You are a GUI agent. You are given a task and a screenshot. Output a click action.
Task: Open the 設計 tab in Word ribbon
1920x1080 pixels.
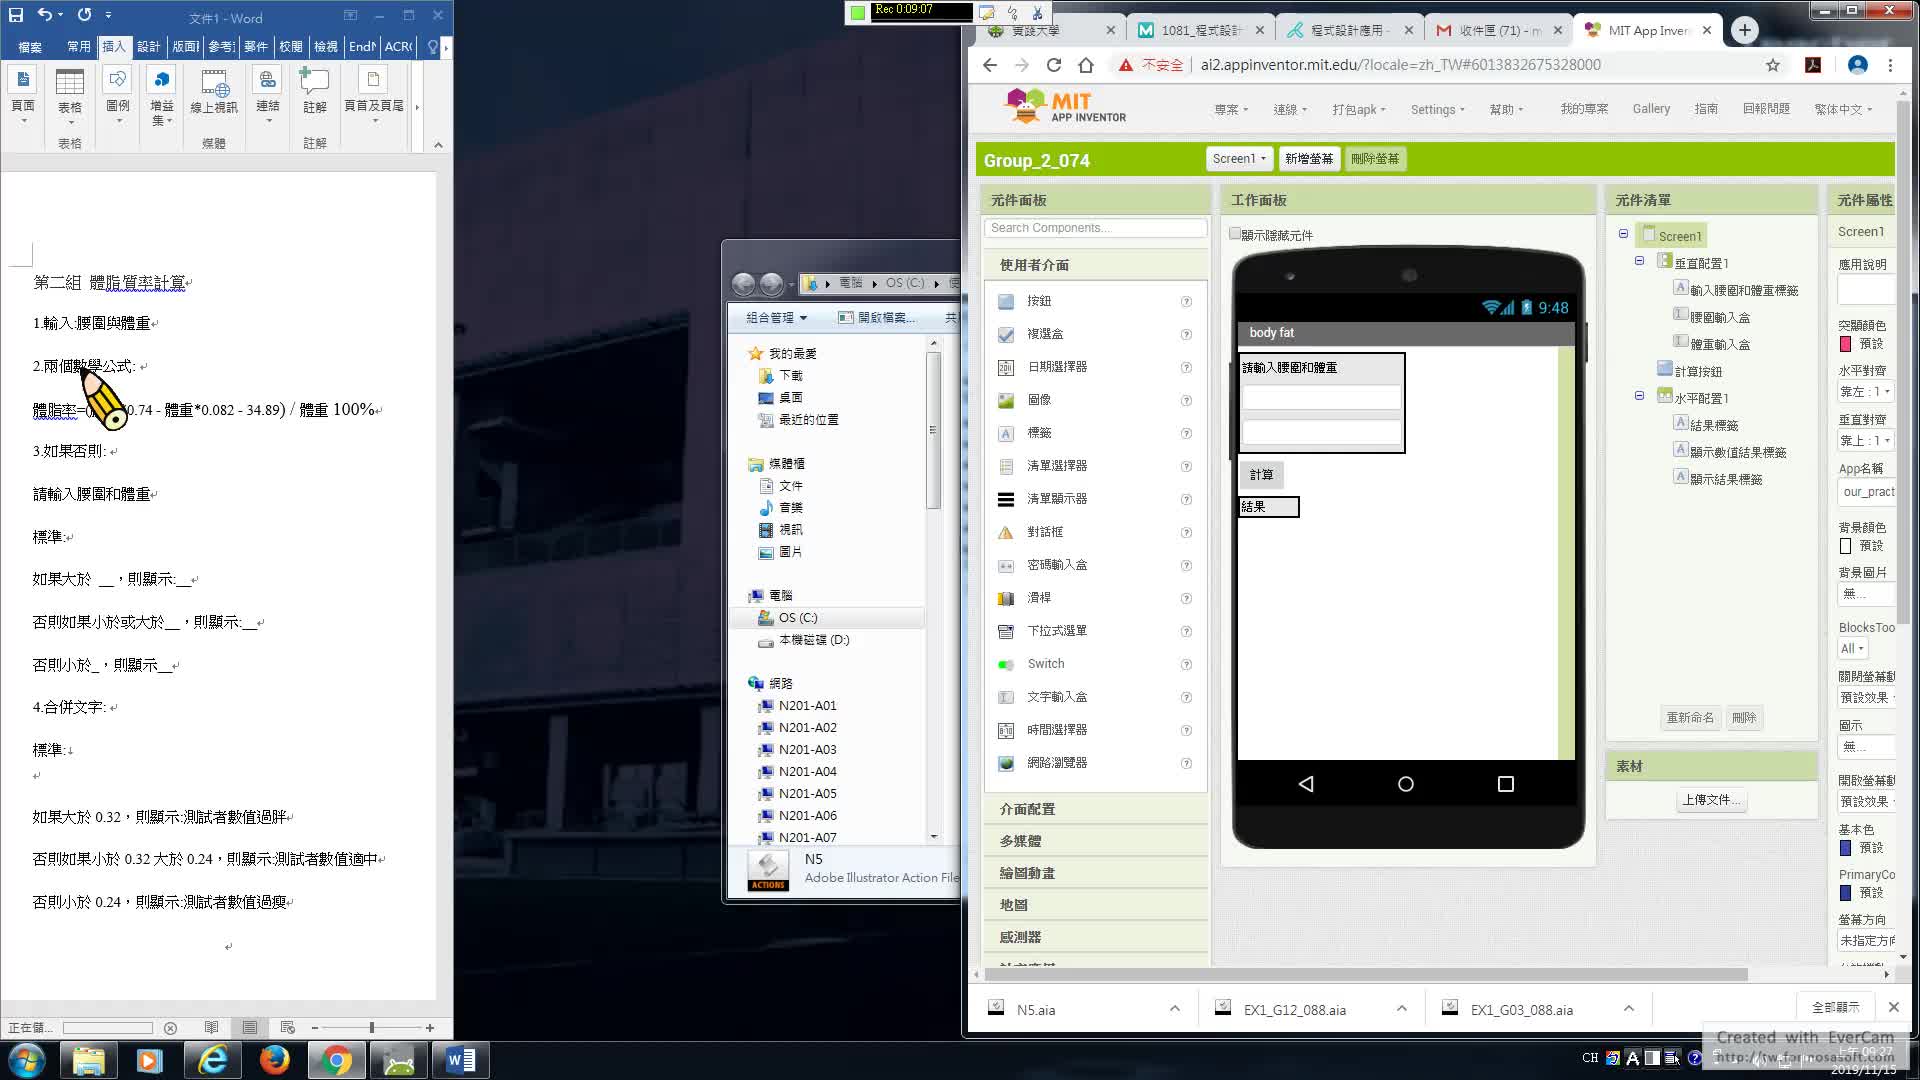[149, 47]
